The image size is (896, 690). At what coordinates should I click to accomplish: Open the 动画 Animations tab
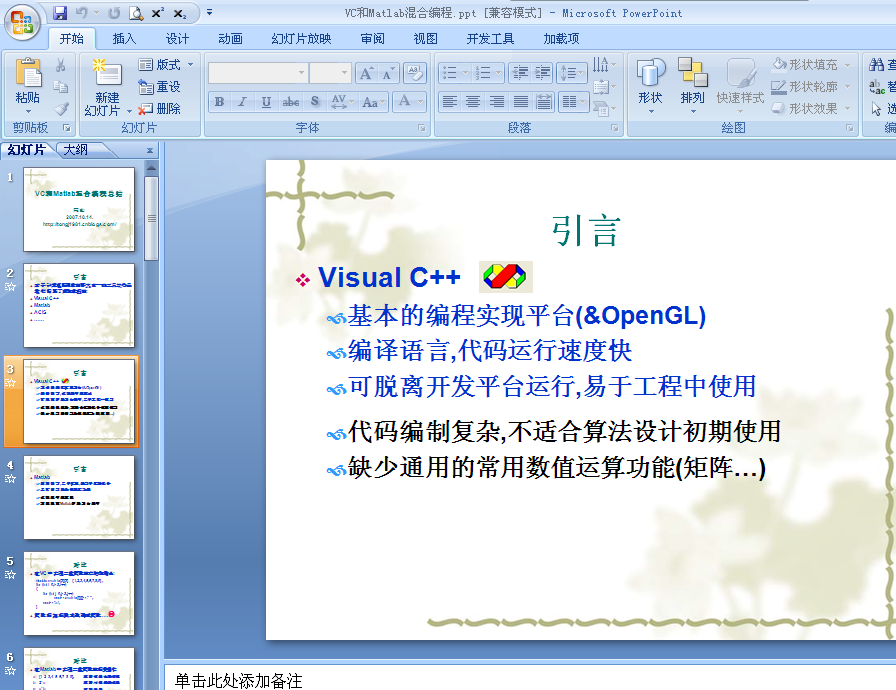[230, 39]
